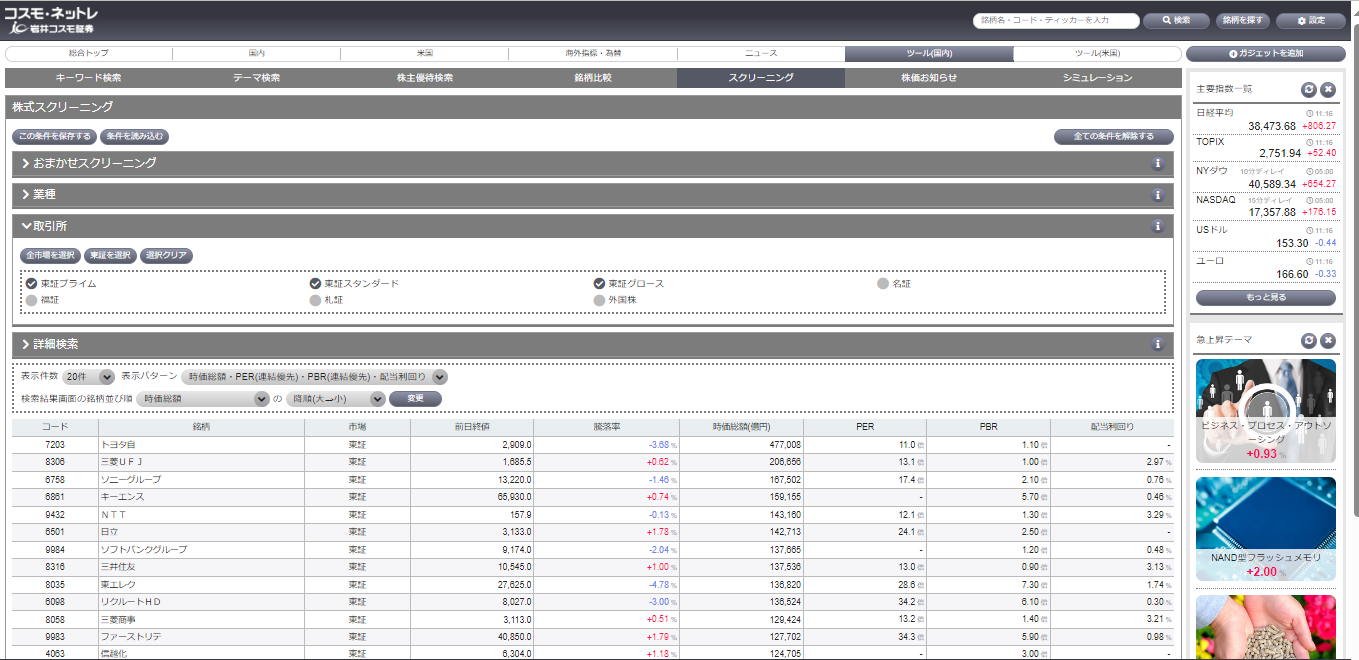Expand the おまかせスクリーニング section

pos(592,163)
